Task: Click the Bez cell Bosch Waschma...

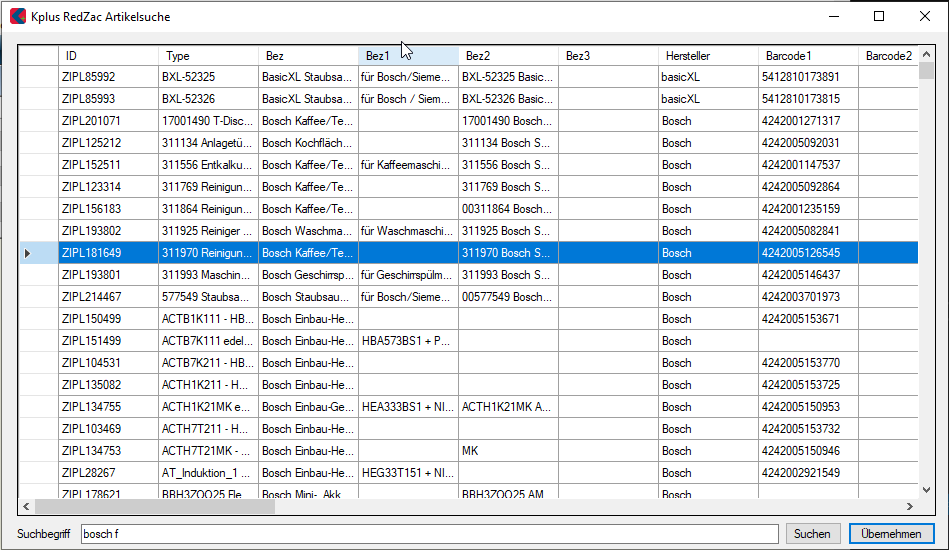Action: [x=308, y=231]
